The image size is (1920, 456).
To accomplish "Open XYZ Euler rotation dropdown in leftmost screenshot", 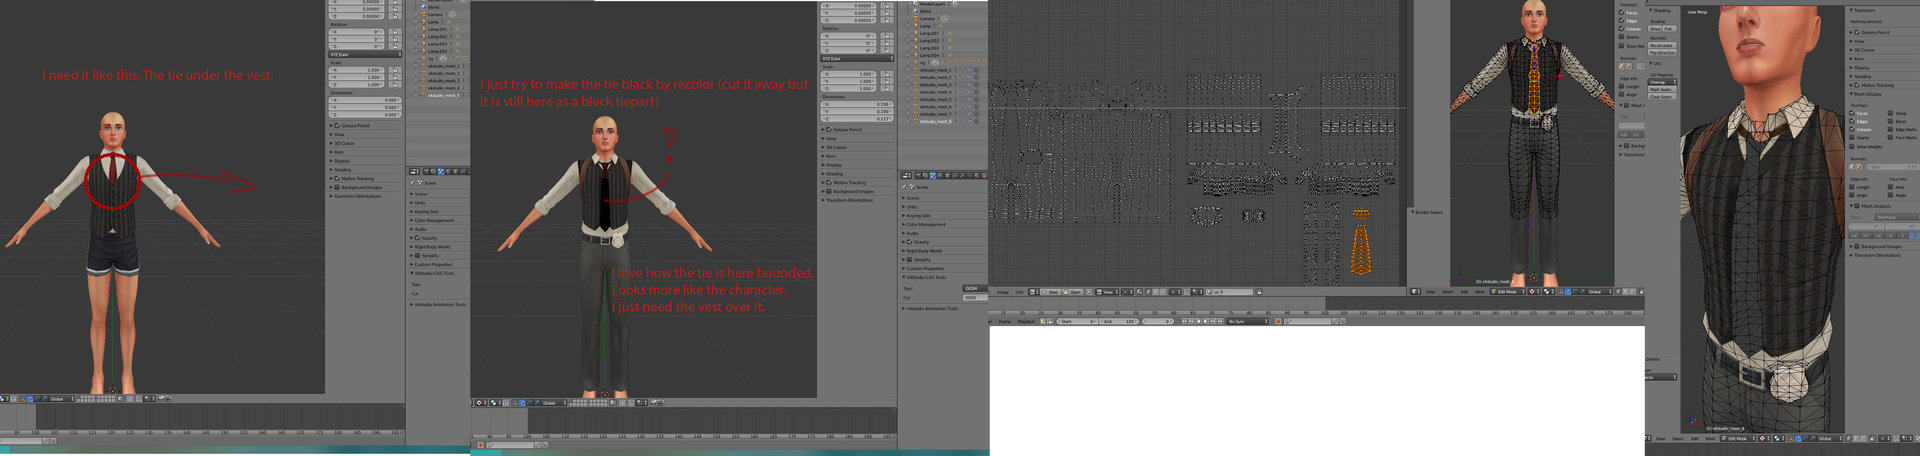I will point(366,54).
